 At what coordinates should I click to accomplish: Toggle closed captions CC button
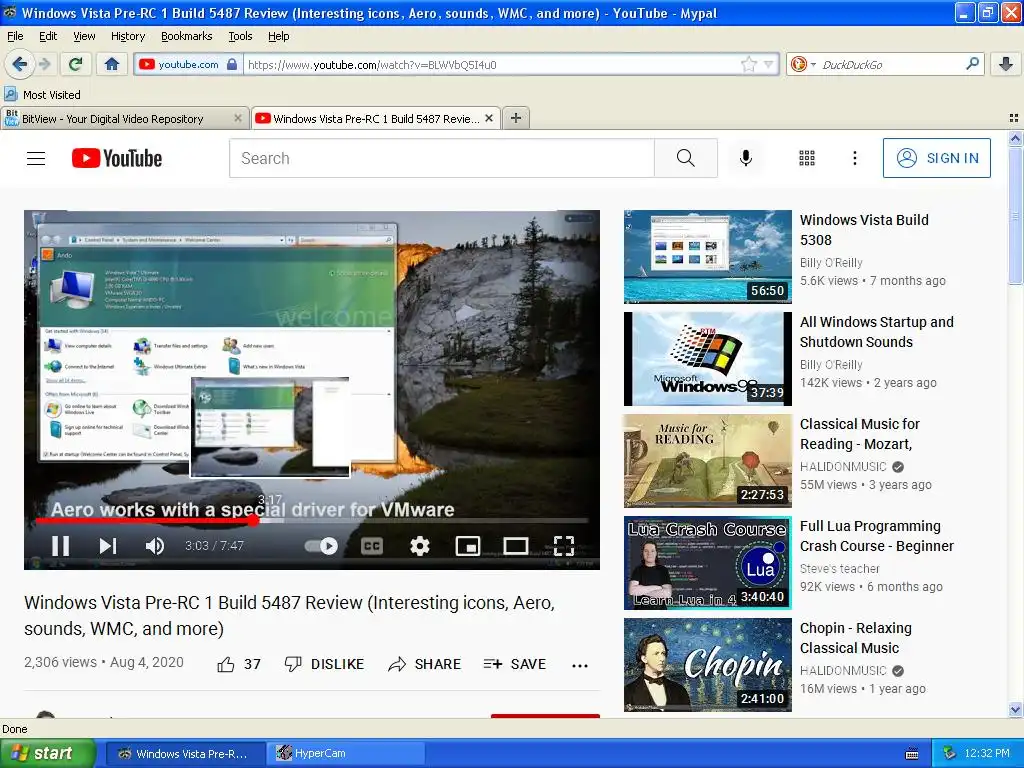pos(372,545)
